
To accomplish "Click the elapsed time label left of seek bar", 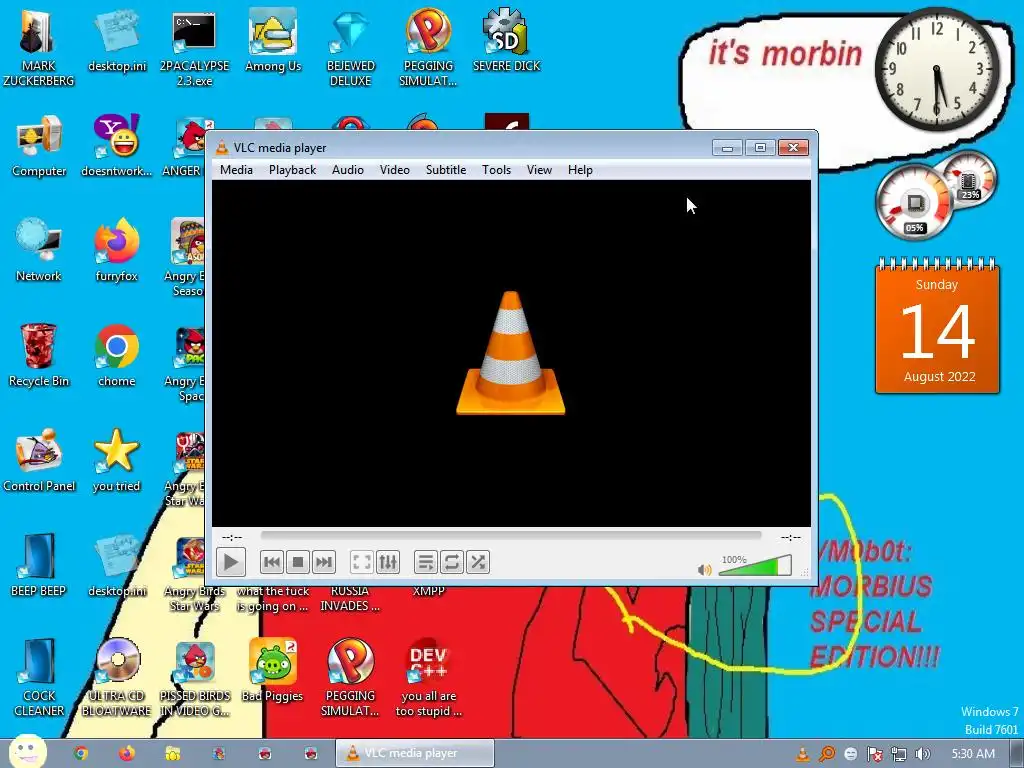I will click(x=232, y=537).
